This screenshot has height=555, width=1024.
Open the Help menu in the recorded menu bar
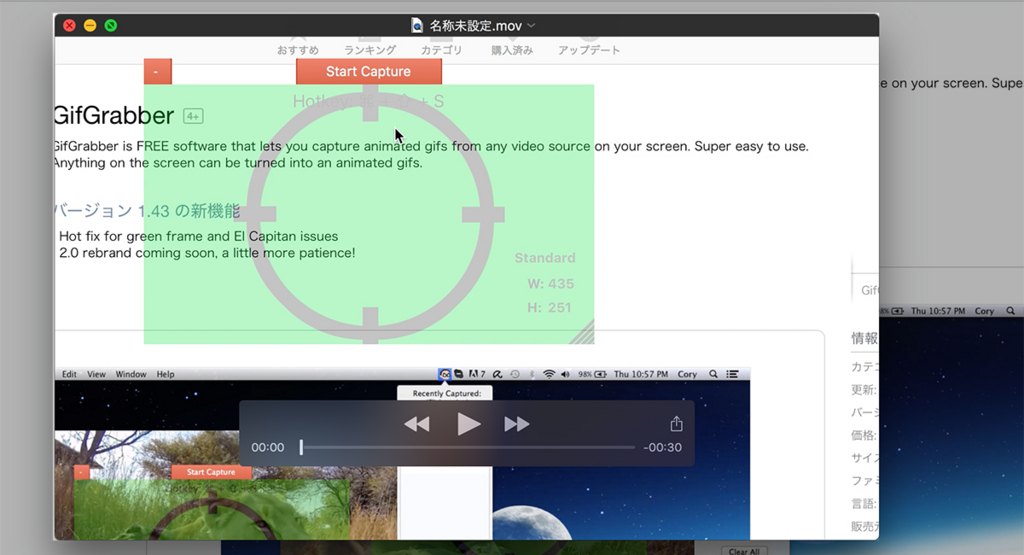point(165,374)
